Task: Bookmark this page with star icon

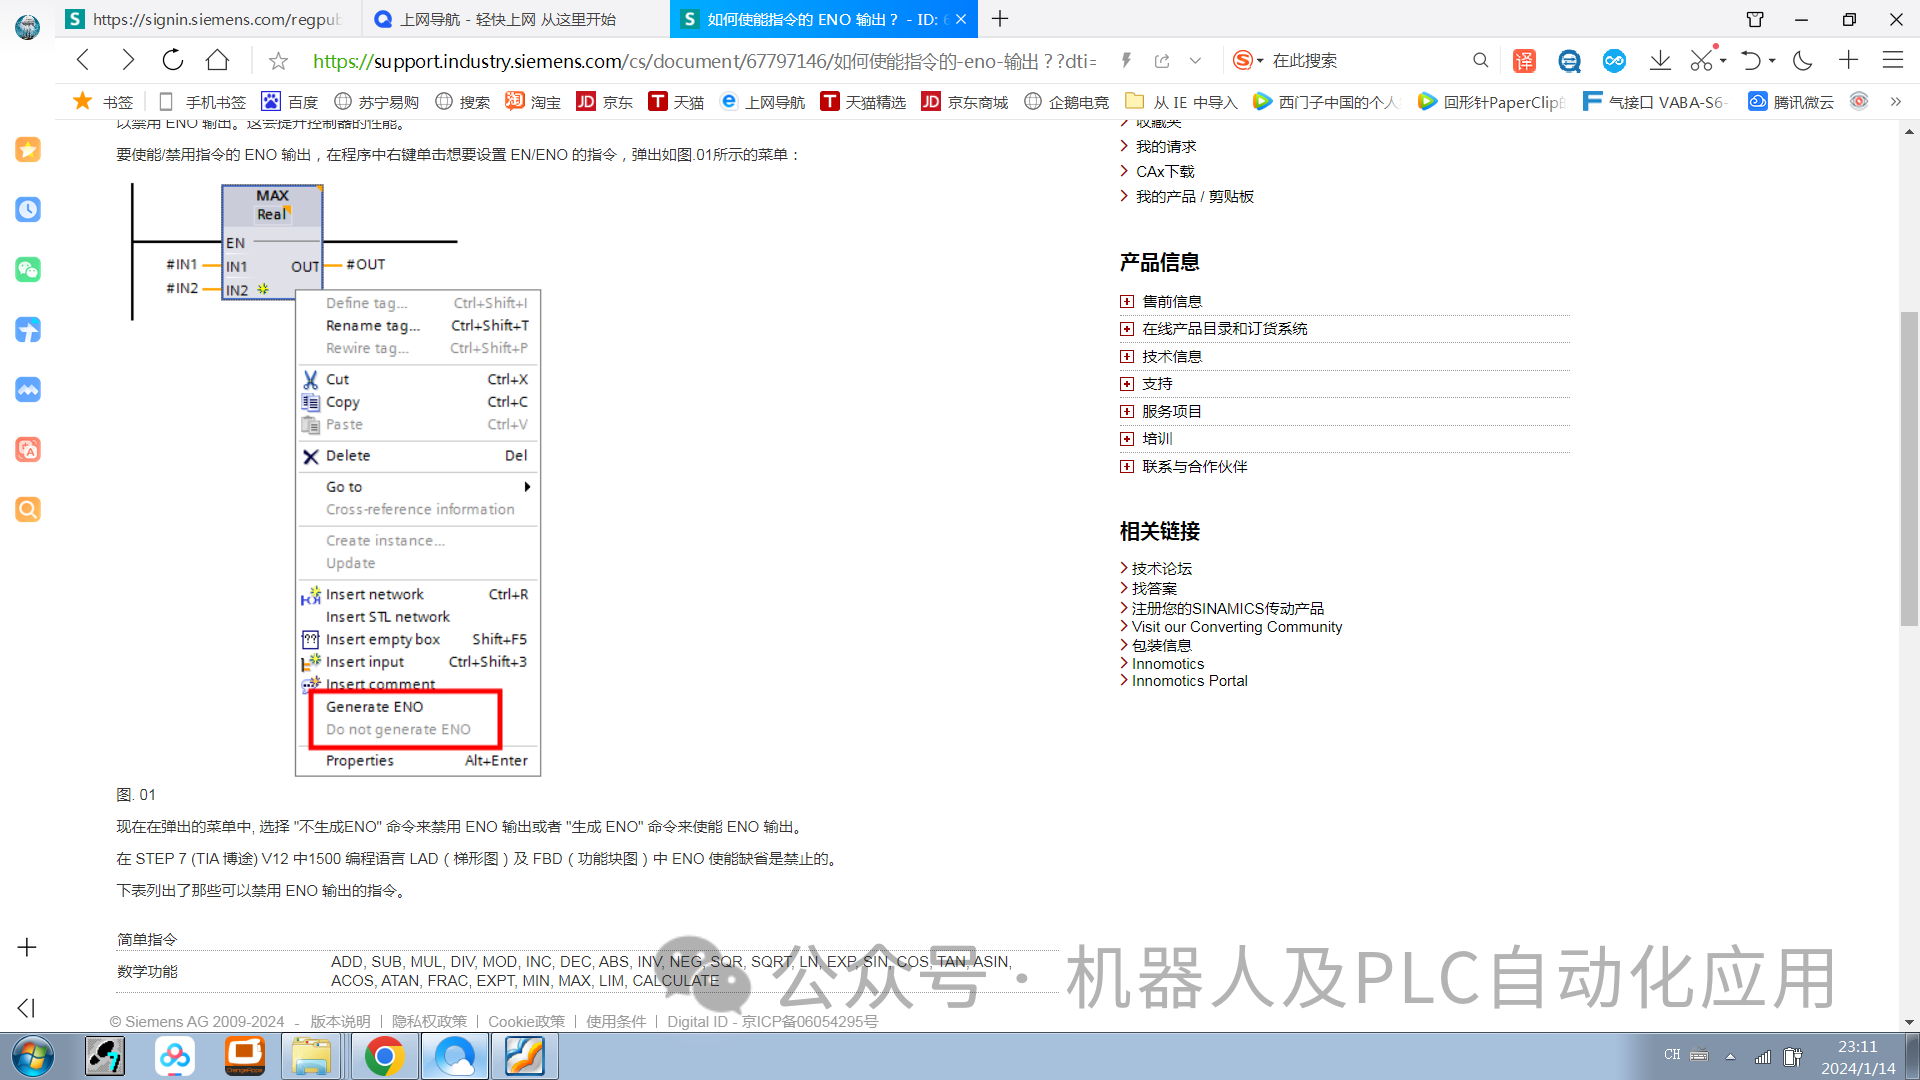Action: pyautogui.click(x=278, y=62)
